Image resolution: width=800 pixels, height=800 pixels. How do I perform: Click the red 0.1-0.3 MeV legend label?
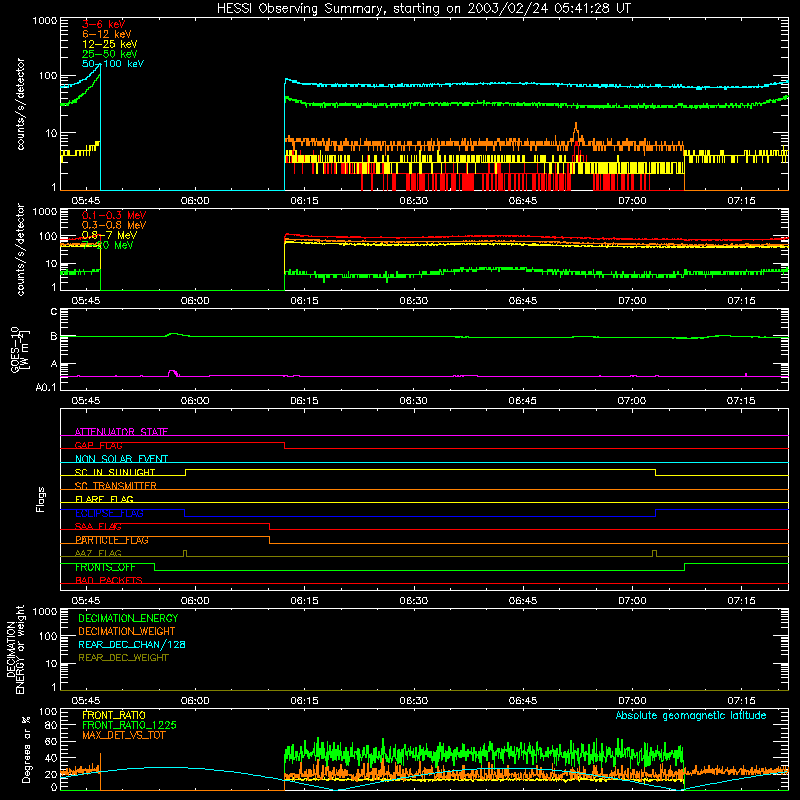point(114,215)
